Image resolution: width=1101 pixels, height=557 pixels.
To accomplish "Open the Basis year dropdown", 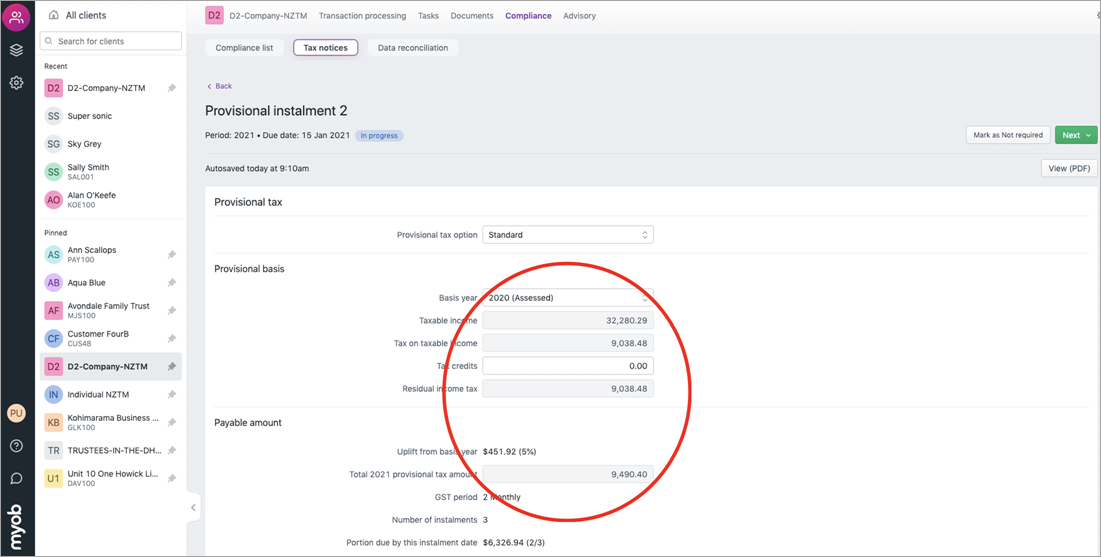I will [x=567, y=298].
